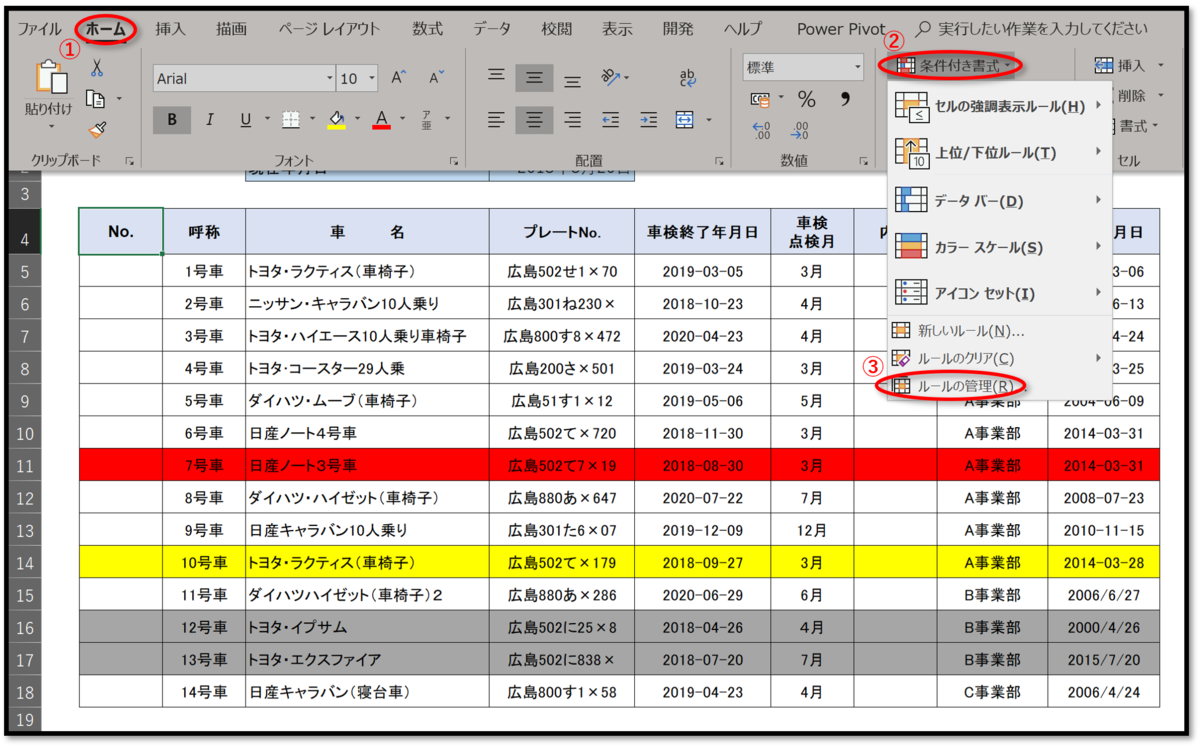Click the Cut scissors icon
The height and width of the screenshot is (748, 1200).
(97, 68)
